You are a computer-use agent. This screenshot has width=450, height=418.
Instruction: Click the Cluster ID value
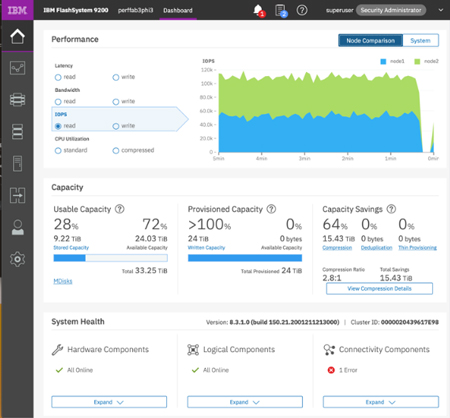[410, 322]
